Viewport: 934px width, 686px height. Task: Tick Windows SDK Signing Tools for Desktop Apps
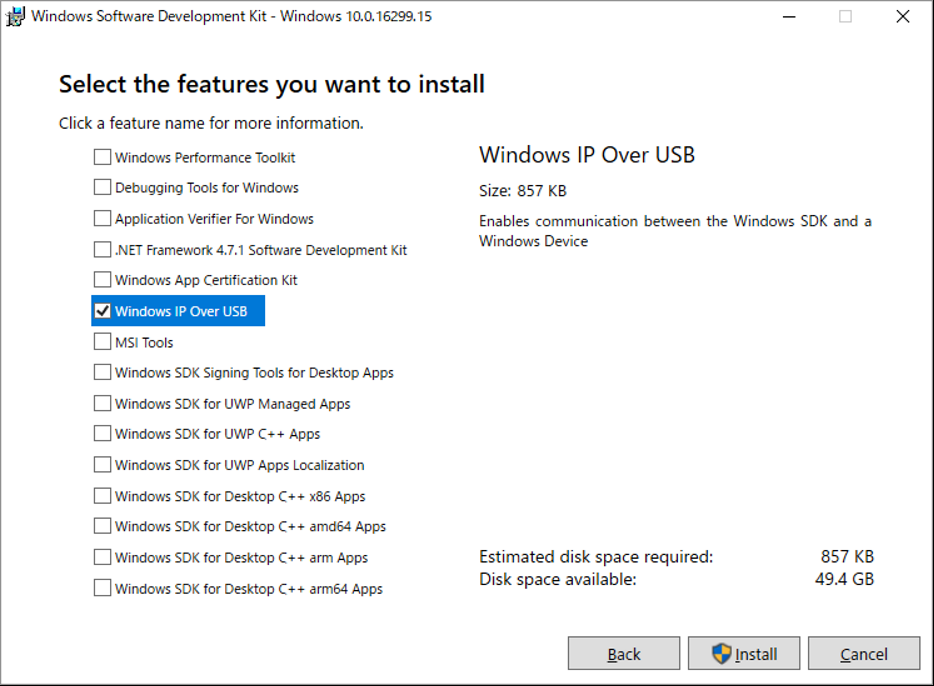coord(102,372)
